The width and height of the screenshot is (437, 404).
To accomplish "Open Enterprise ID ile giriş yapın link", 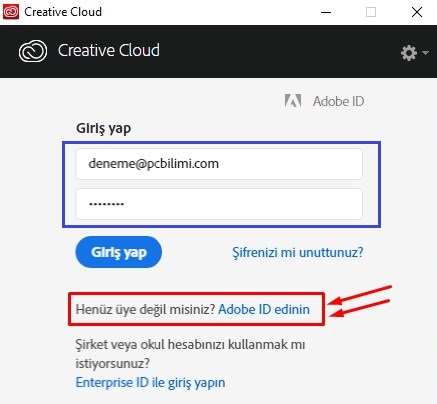I will [x=150, y=383].
